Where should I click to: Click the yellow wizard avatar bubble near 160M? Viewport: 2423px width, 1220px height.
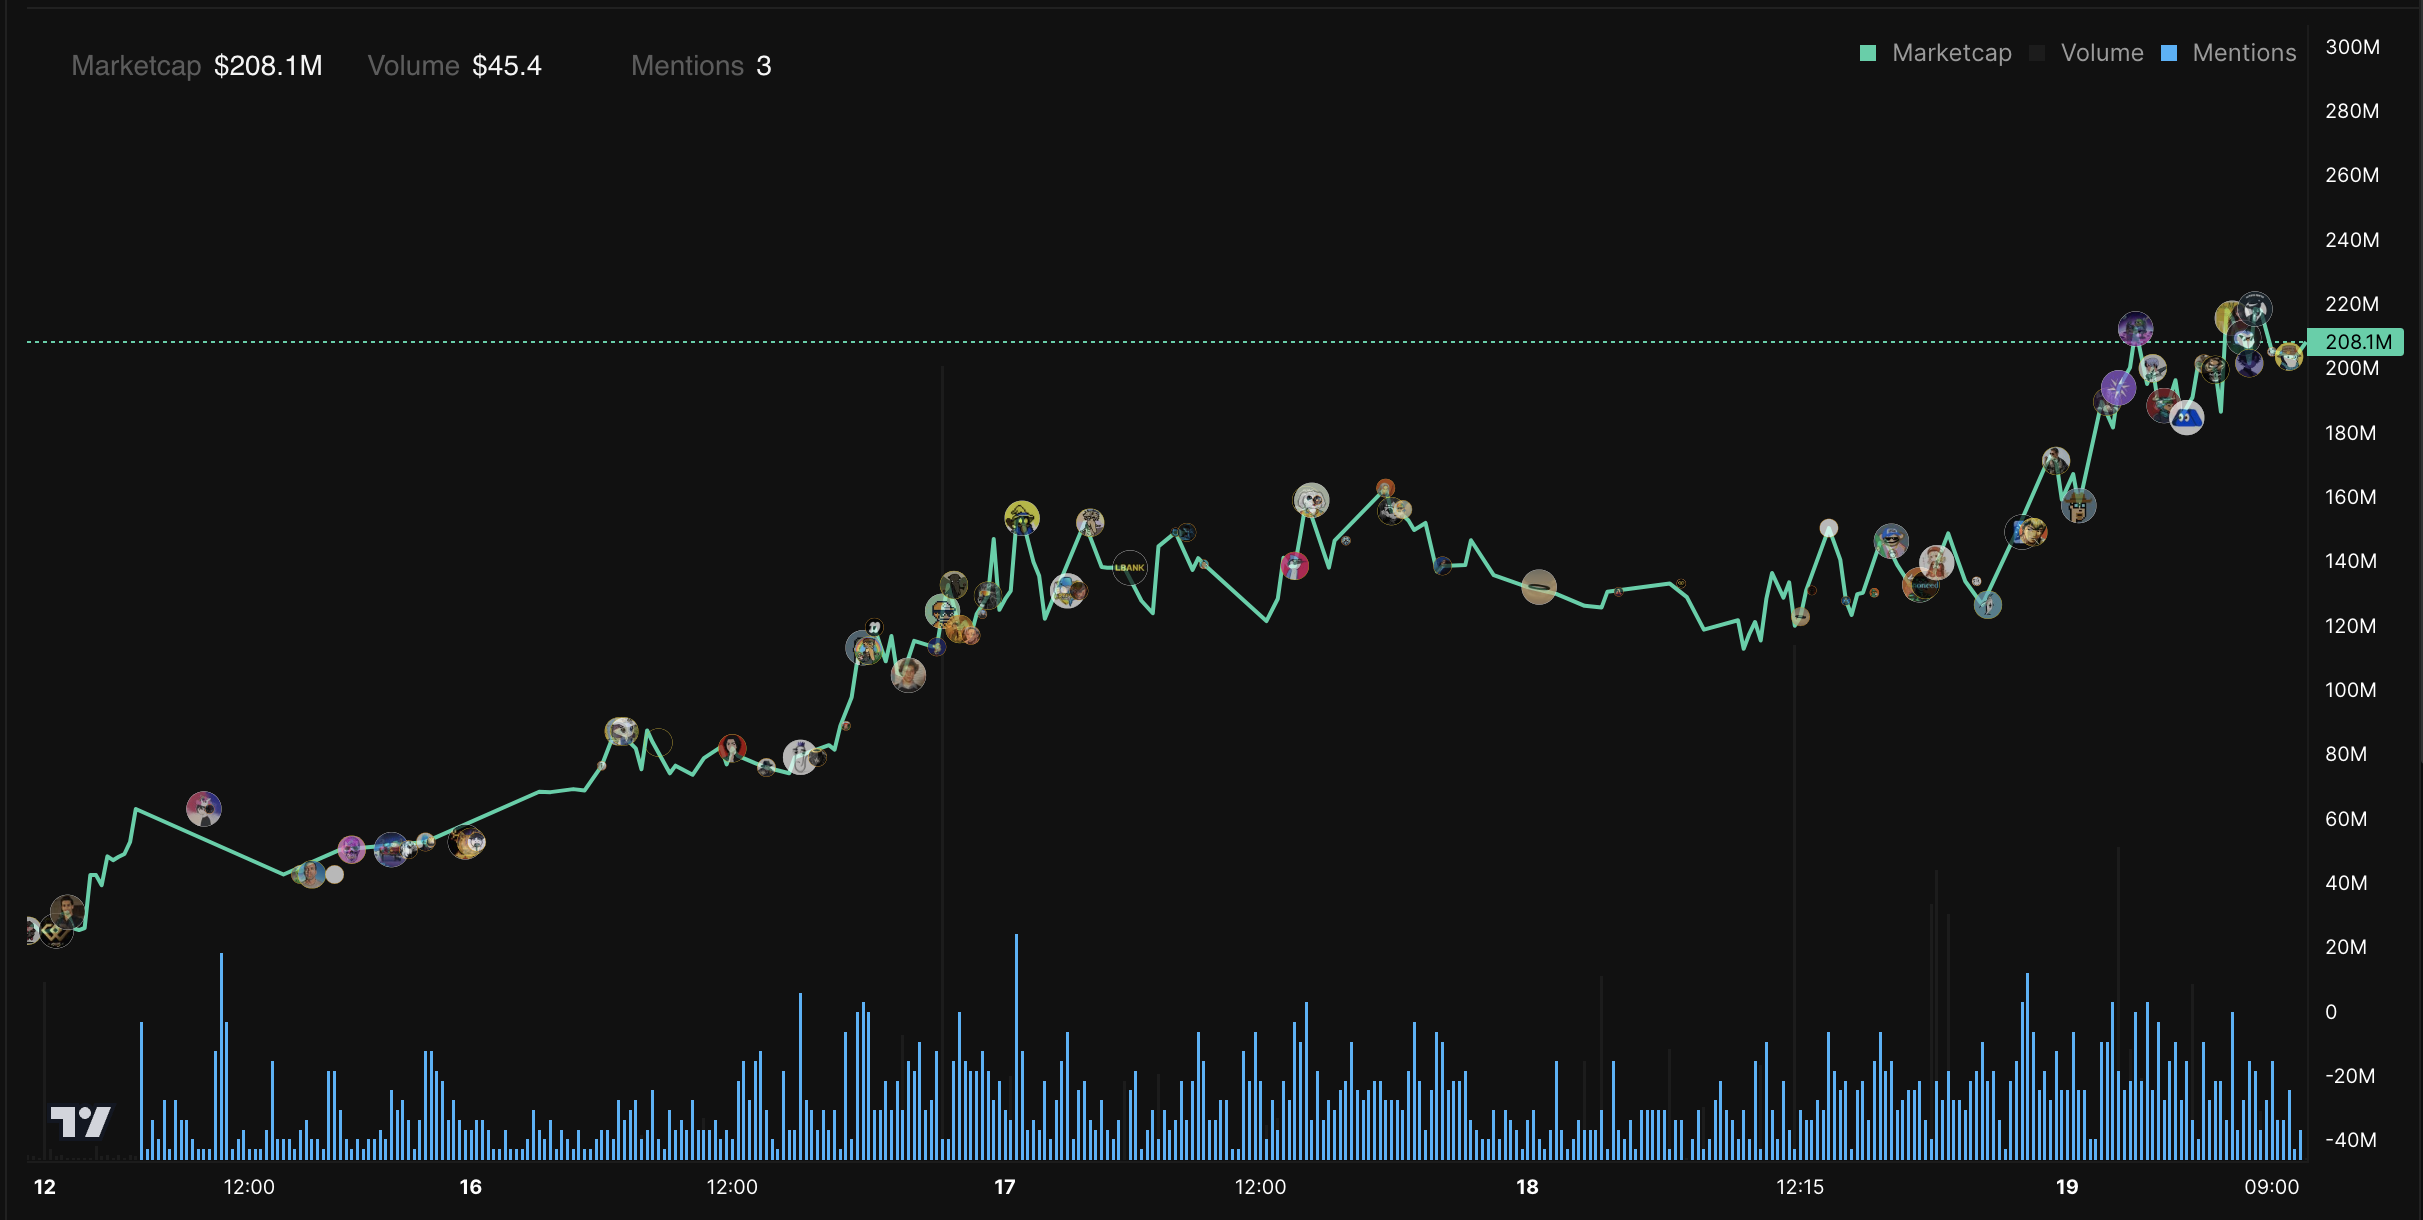(x=1022, y=520)
